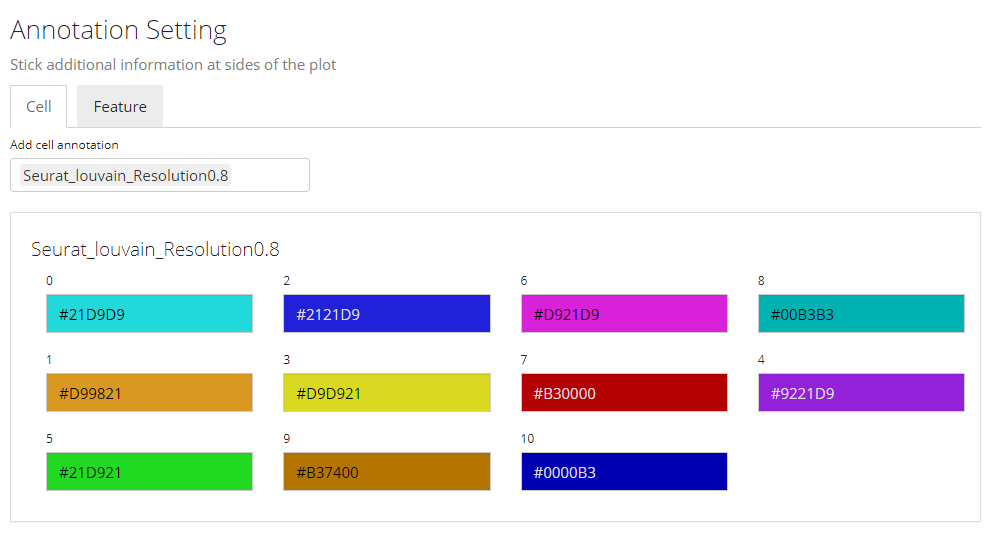The width and height of the screenshot is (992, 535).
Task: Click the dark red #B30000 color field
Action: tap(624, 393)
